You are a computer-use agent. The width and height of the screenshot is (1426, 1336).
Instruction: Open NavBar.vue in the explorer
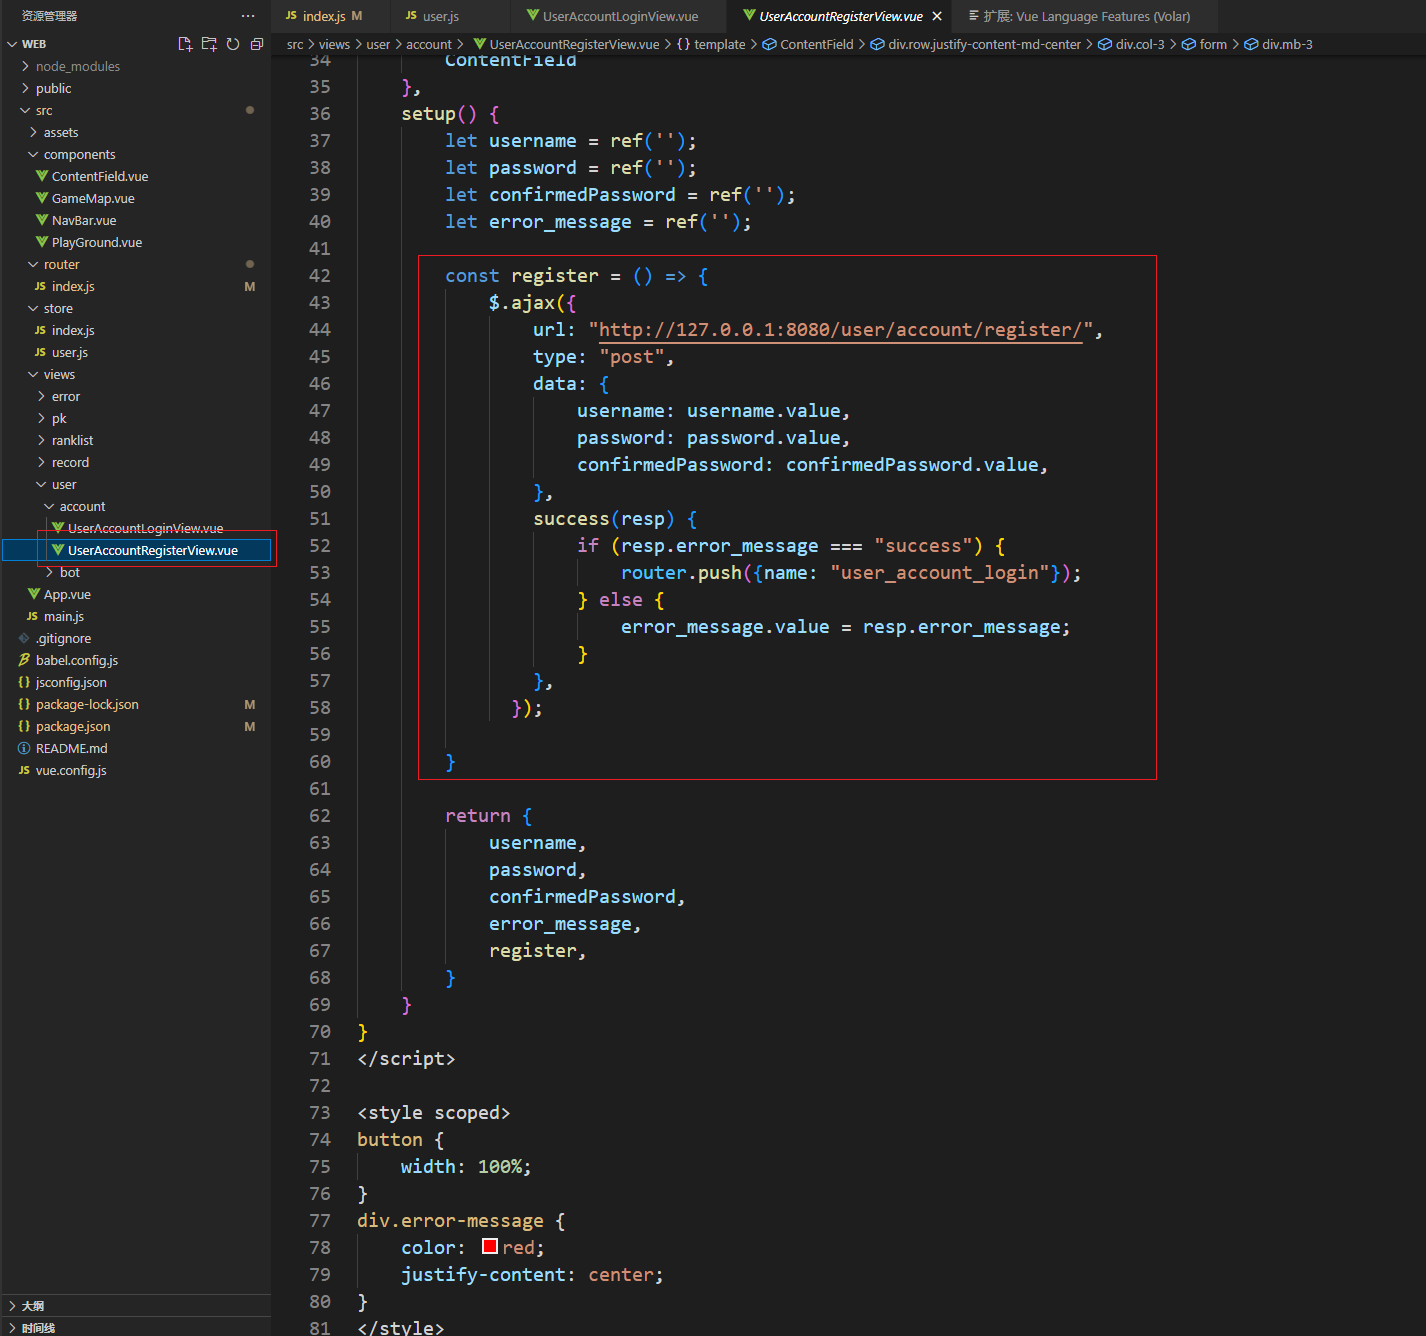84,220
